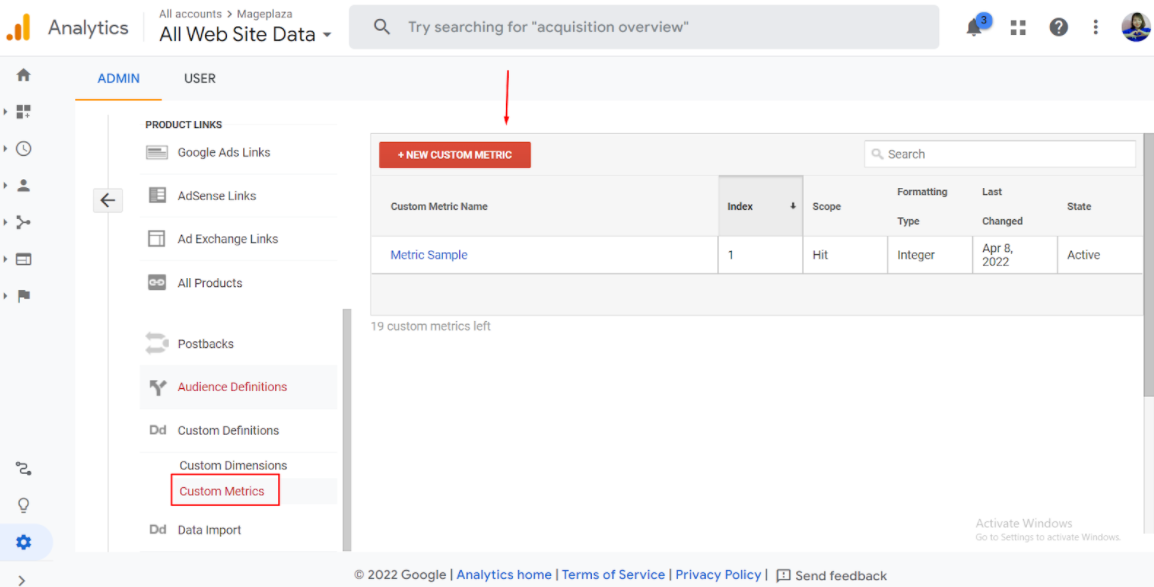Click the Admin gear icon

pos(24,542)
